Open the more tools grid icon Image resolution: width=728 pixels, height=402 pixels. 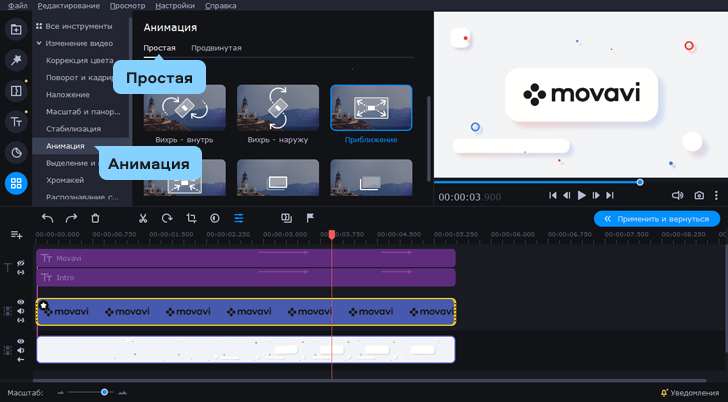(x=16, y=183)
